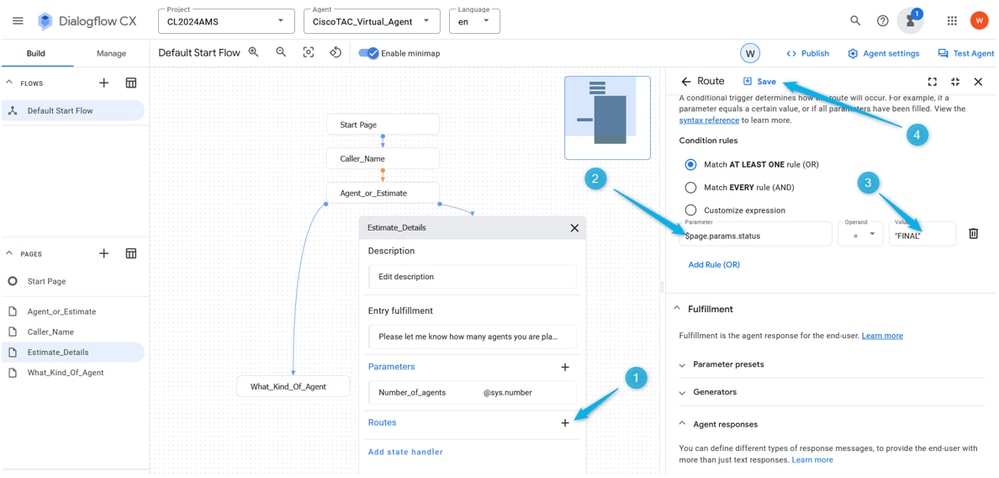Collapse the FLOWS section
Screen dimensions: 999x478
(10, 83)
